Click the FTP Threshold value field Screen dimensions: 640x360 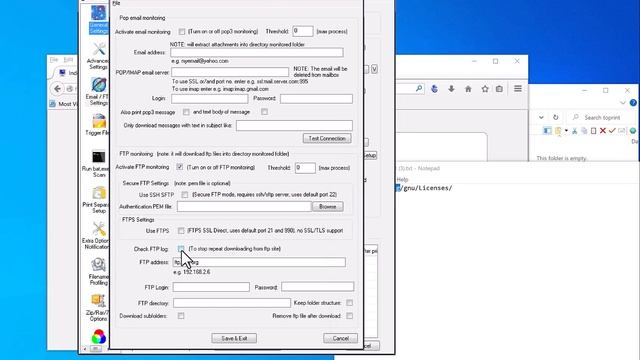point(305,168)
